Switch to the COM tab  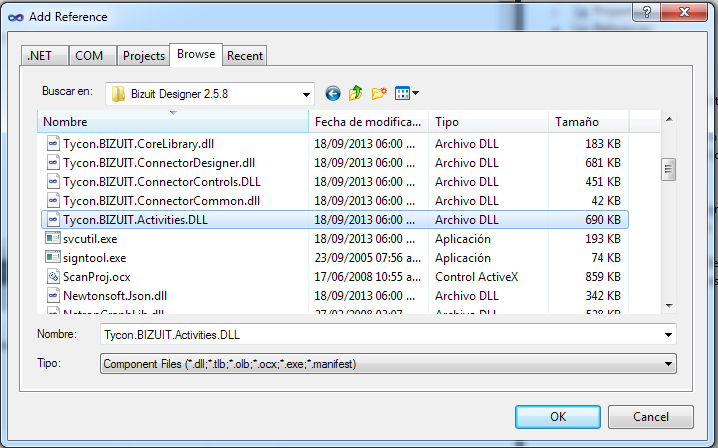click(x=92, y=56)
